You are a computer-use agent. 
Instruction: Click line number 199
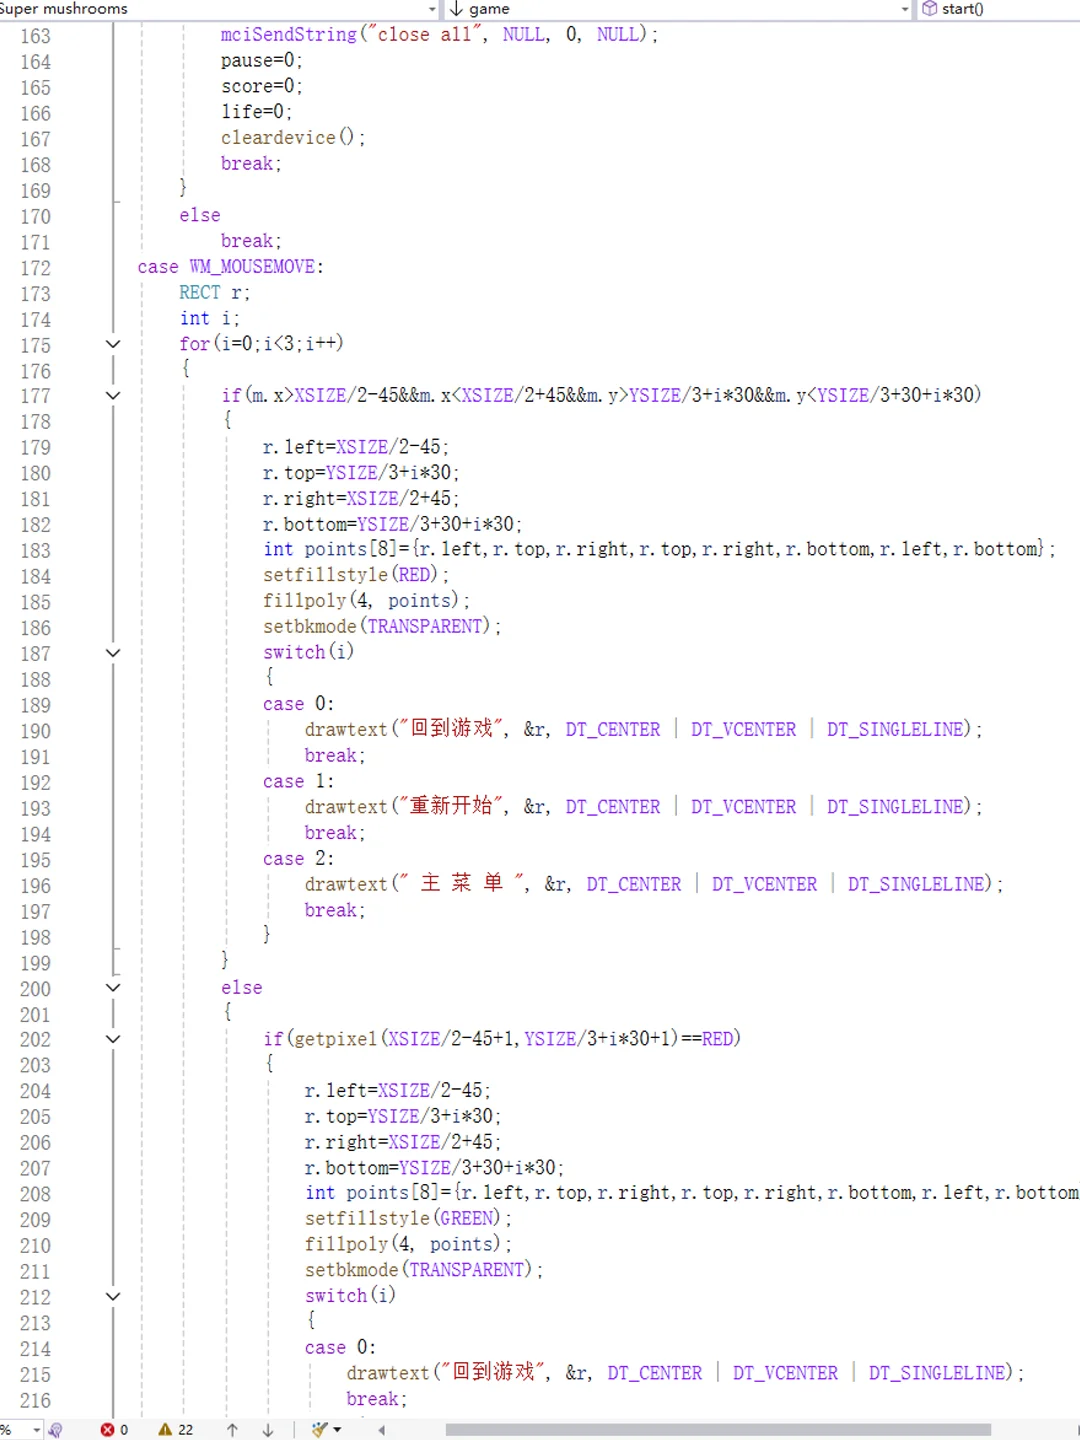pyautogui.click(x=35, y=963)
